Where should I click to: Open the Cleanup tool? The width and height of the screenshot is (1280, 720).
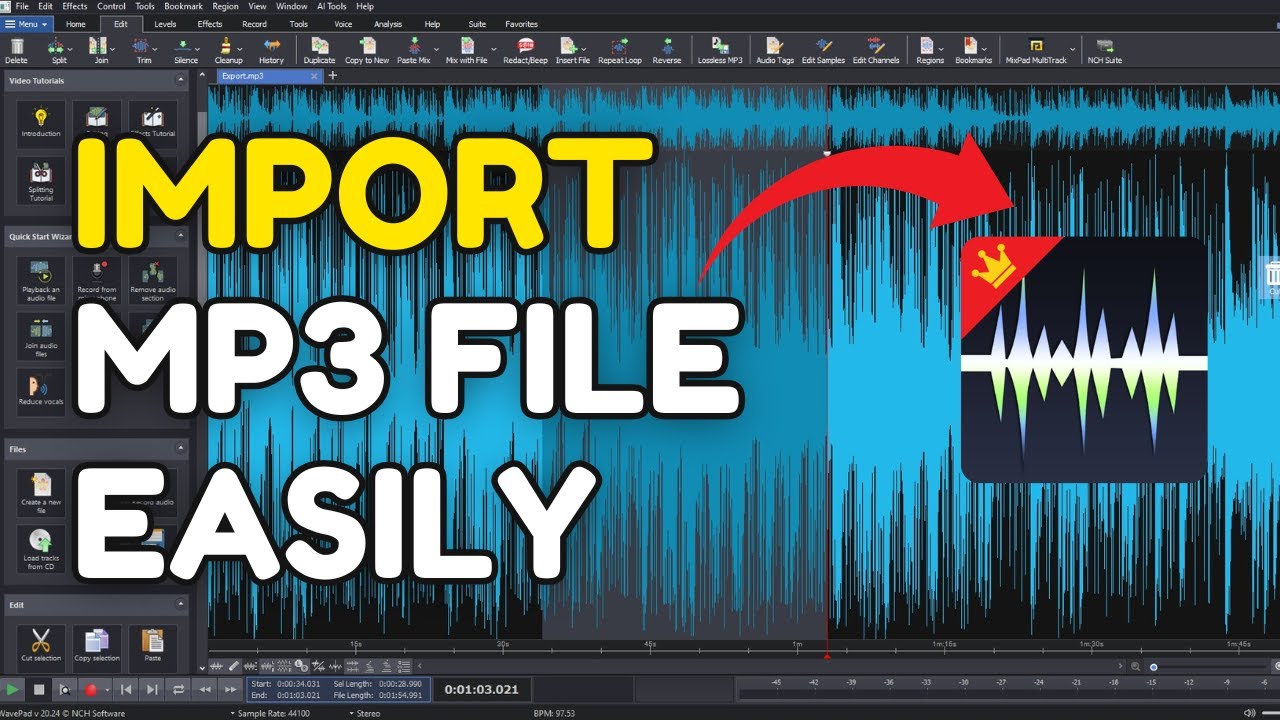(228, 50)
